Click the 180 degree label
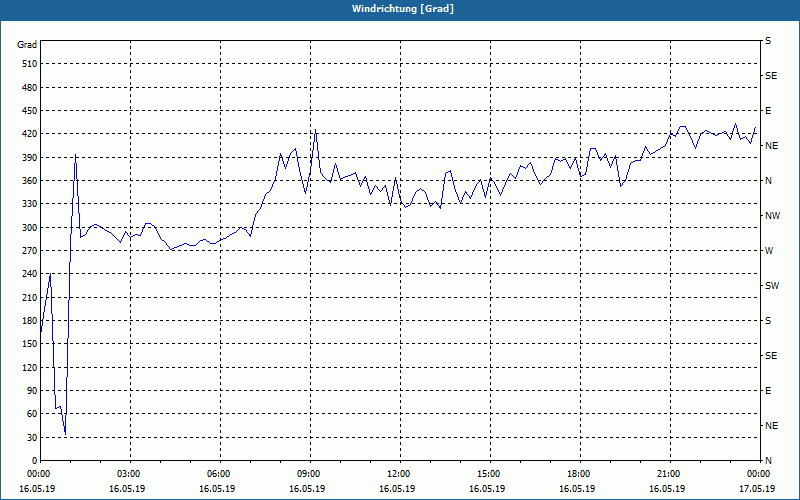The height and width of the screenshot is (500, 800). [x=30, y=321]
